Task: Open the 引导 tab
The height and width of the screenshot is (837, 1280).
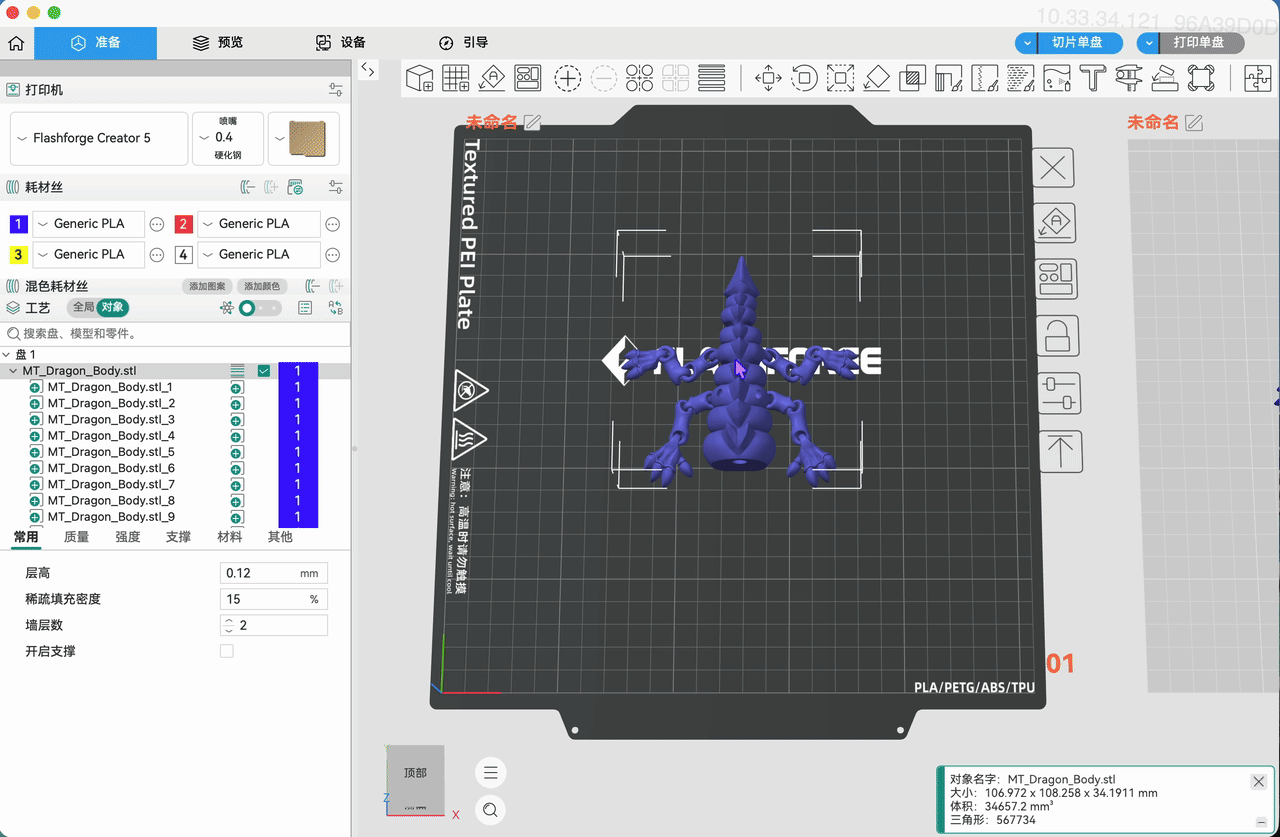Action: click(463, 43)
